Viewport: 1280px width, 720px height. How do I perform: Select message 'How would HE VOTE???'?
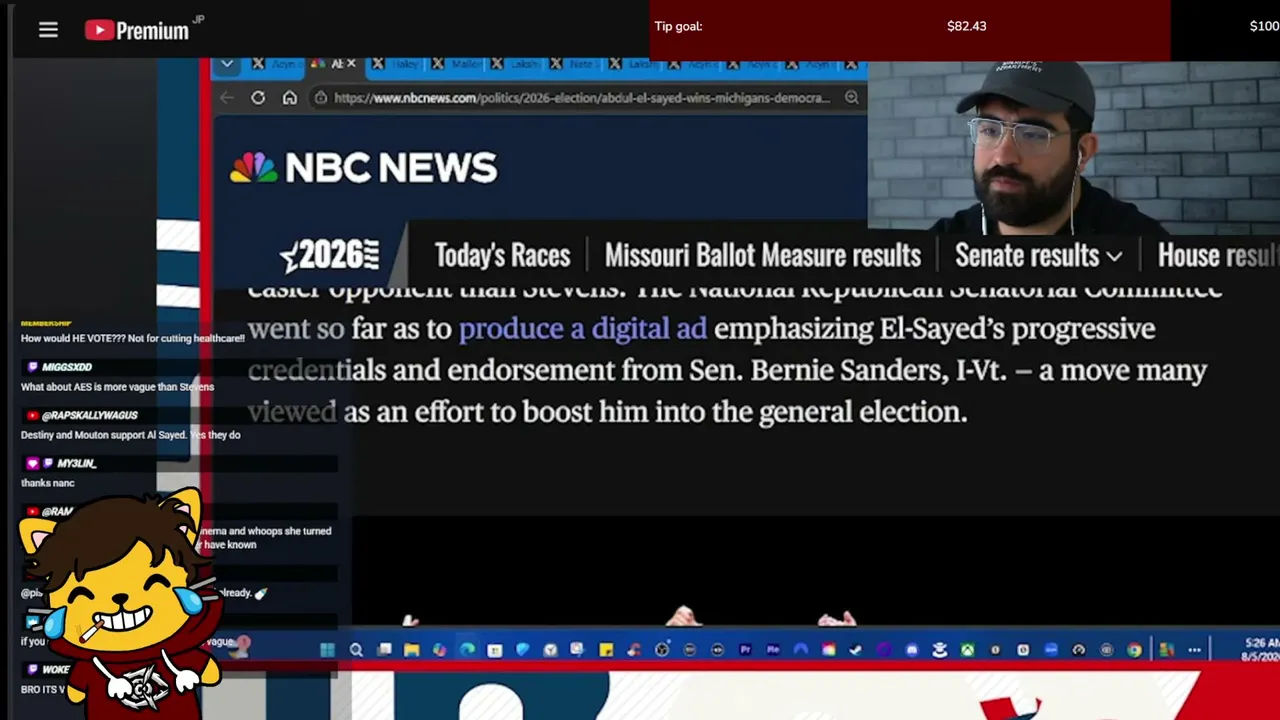pyautogui.click(x=133, y=339)
